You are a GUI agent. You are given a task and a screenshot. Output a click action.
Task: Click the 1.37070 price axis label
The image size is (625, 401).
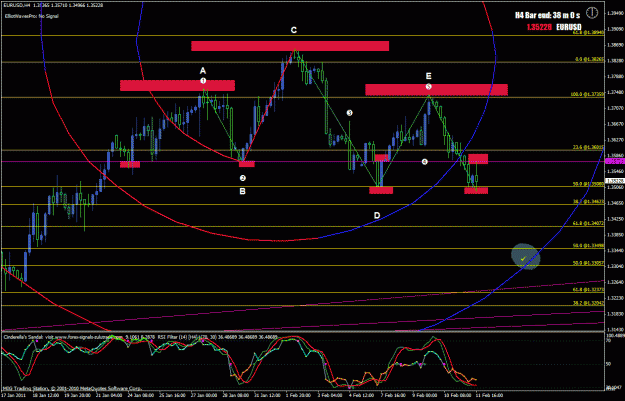(x=615, y=108)
